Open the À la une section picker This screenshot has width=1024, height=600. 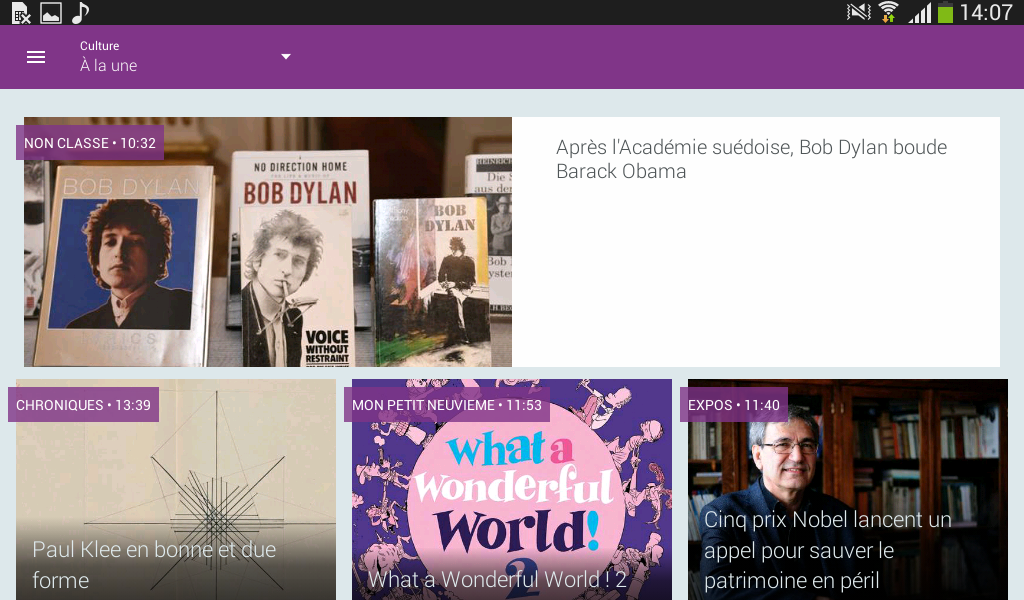click(x=110, y=63)
